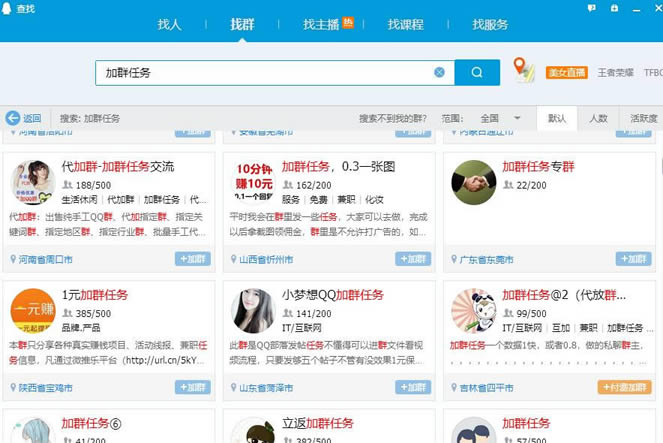Image resolution: width=663 pixels, height=443 pixels.
Task: Click the 一元赚 orange group avatar
Action: (x=32, y=311)
